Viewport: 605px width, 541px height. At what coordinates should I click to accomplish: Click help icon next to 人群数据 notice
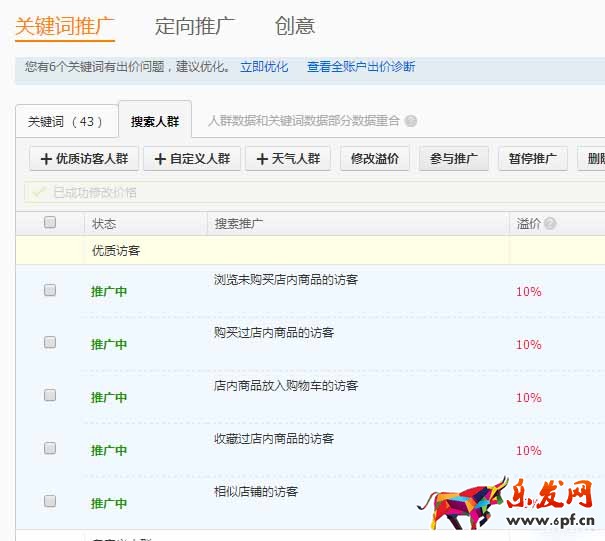411,121
